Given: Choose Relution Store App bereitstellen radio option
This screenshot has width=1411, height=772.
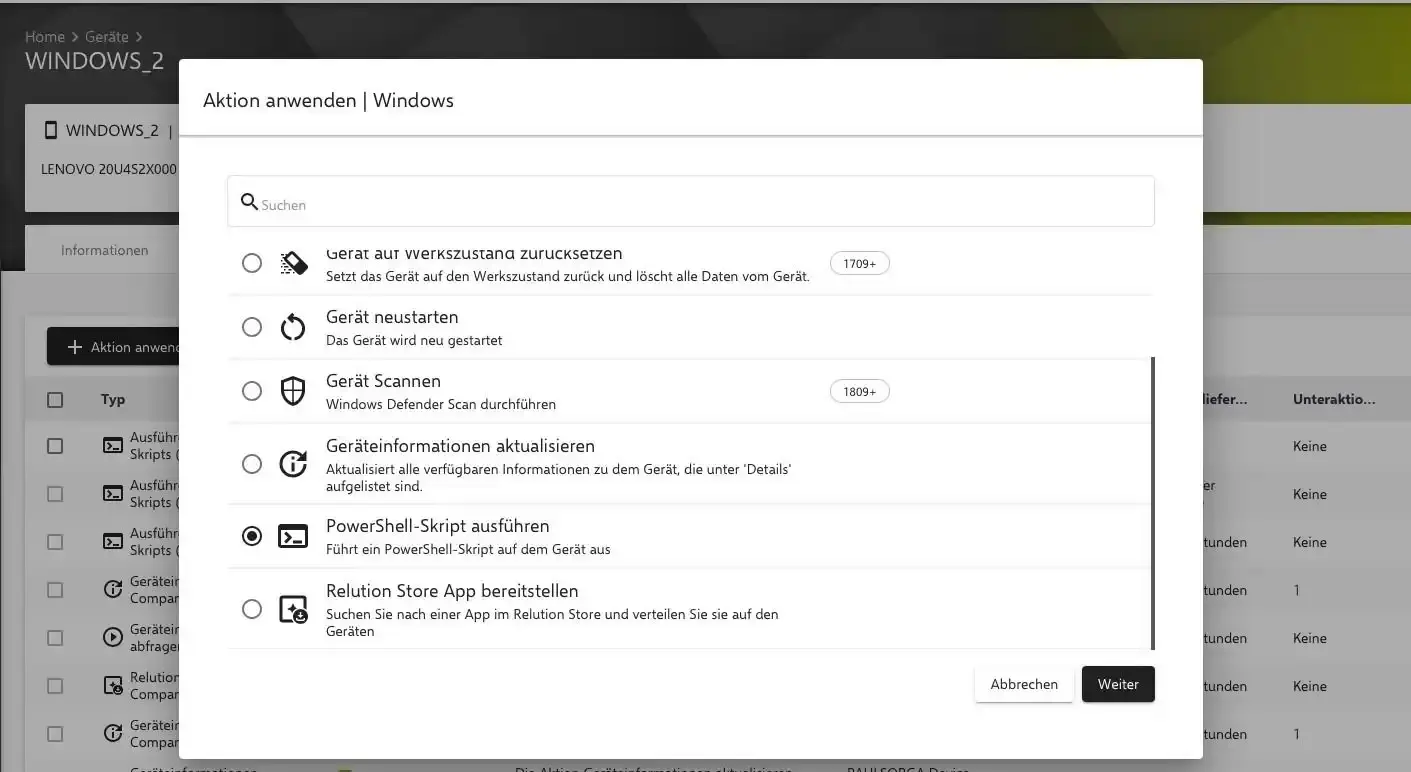Looking at the screenshot, I should pyautogui.click(x=252, y=609).
